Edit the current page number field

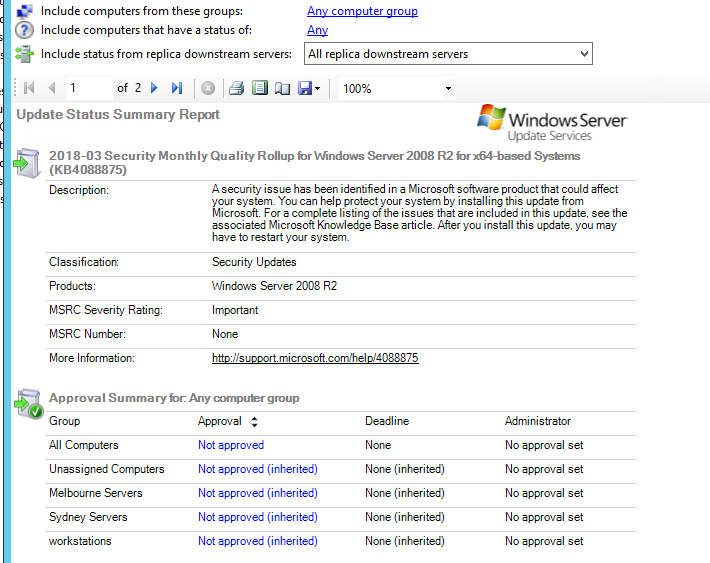[x=89, y=88]
